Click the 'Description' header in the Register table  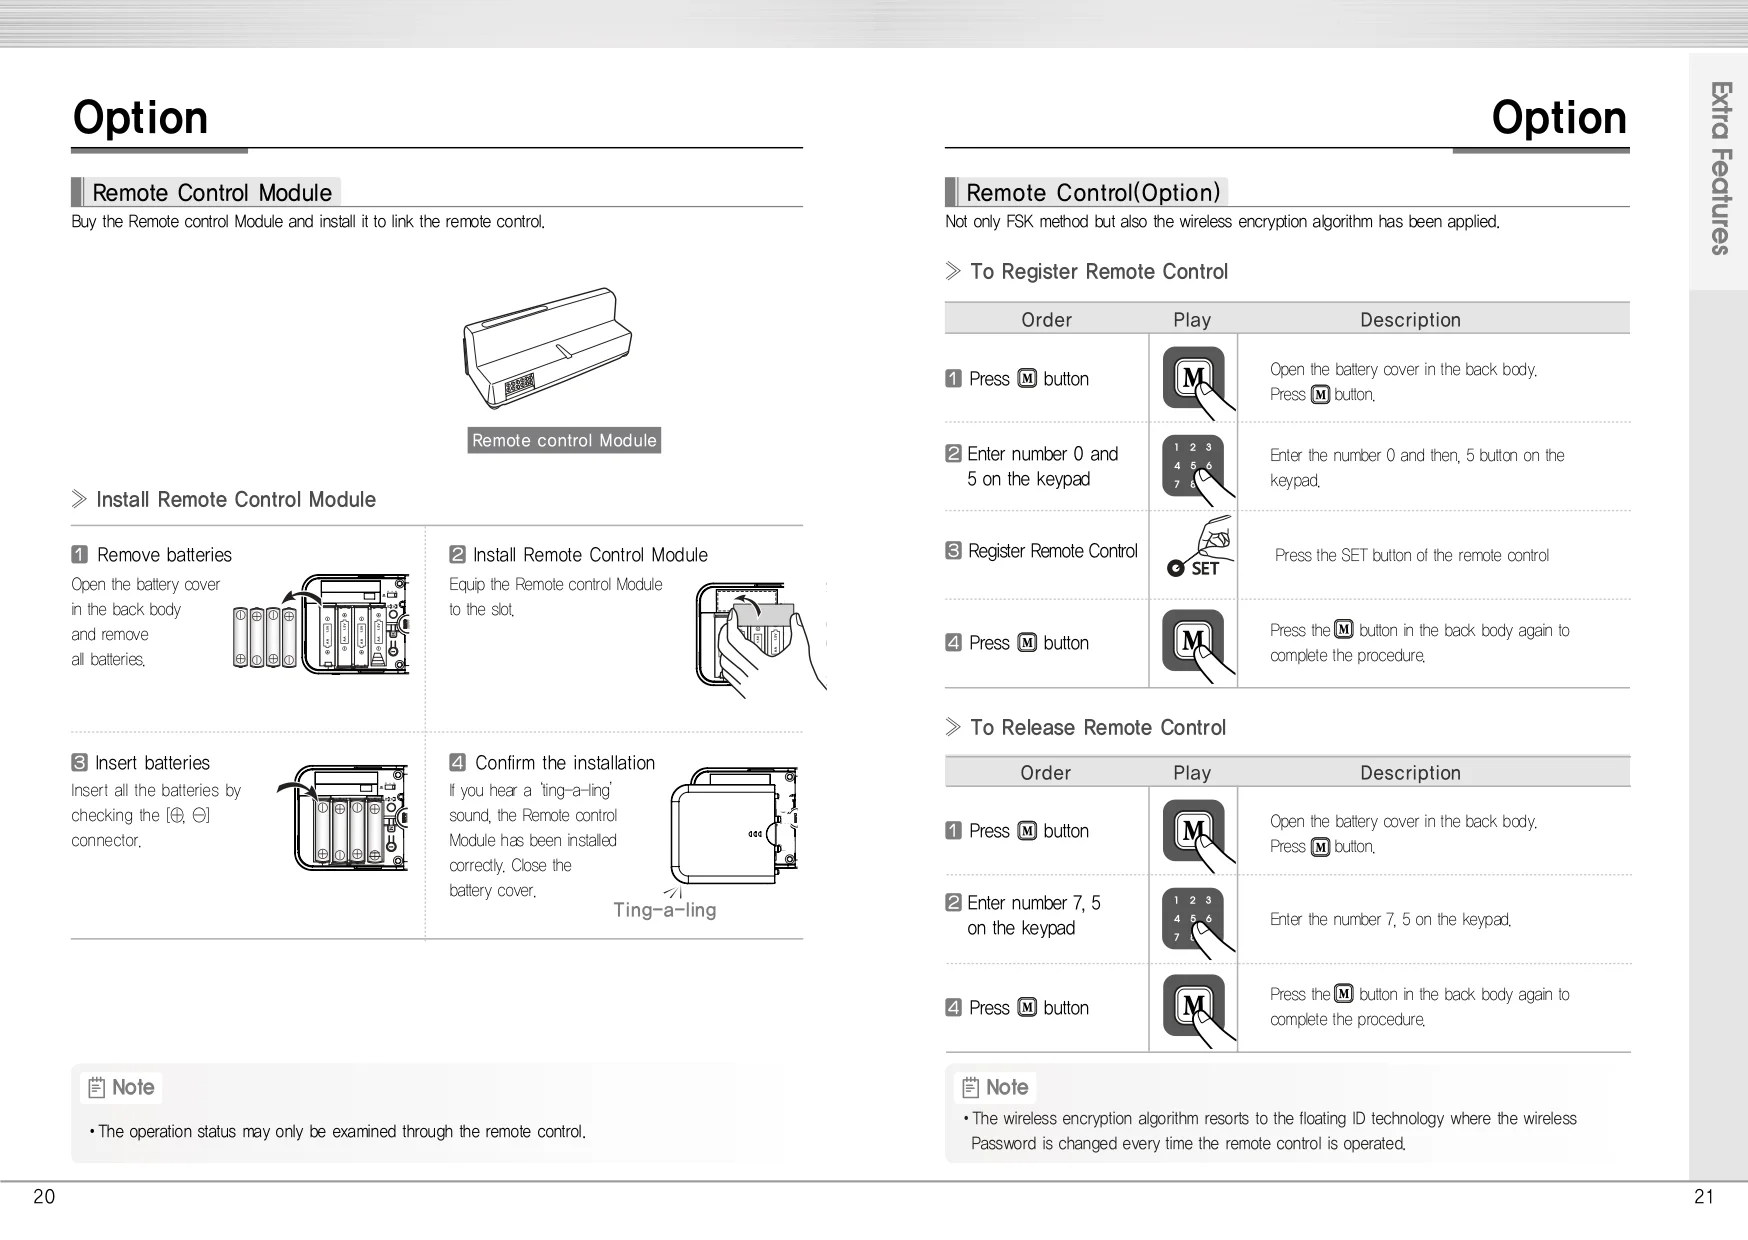coord(1410,320)
